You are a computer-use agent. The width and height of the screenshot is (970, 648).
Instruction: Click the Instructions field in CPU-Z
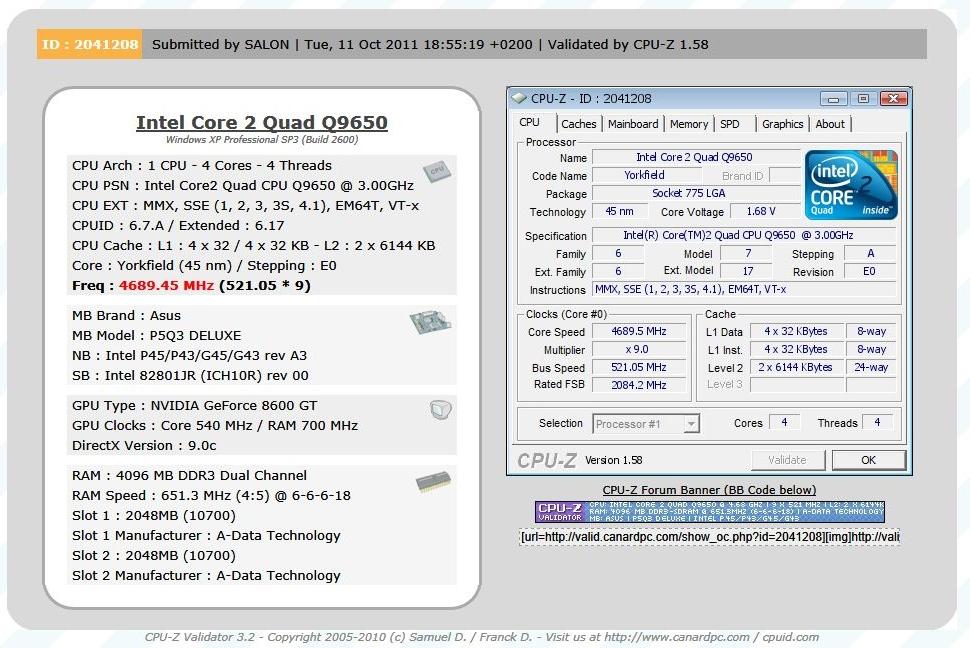pos(744,289)
